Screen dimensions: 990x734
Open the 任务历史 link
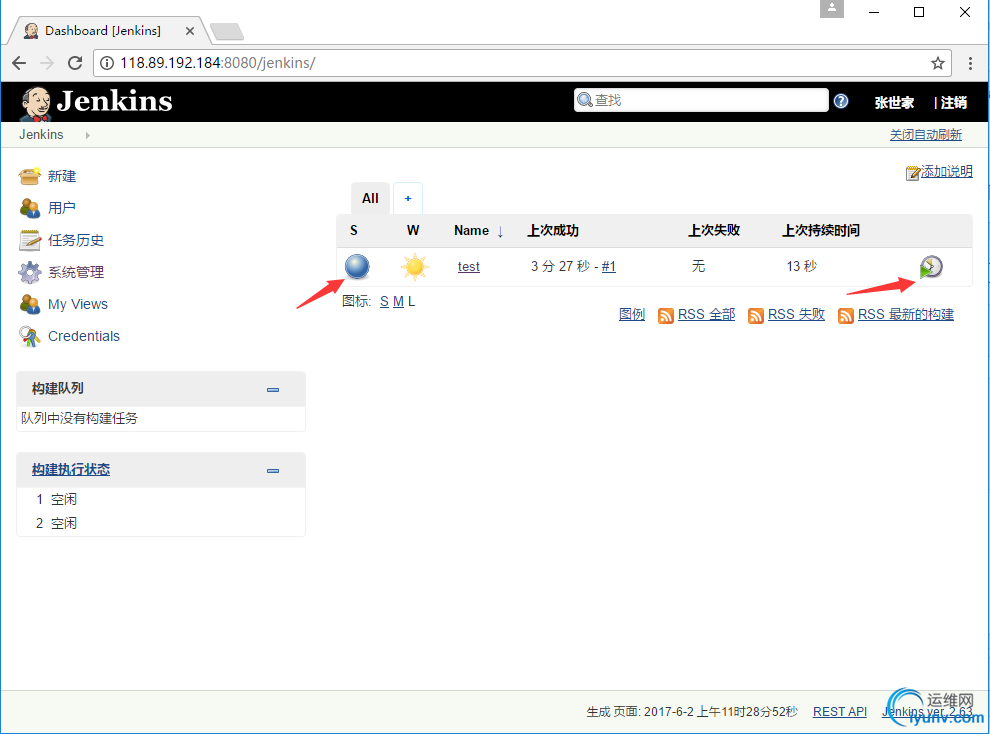(76, 240)
